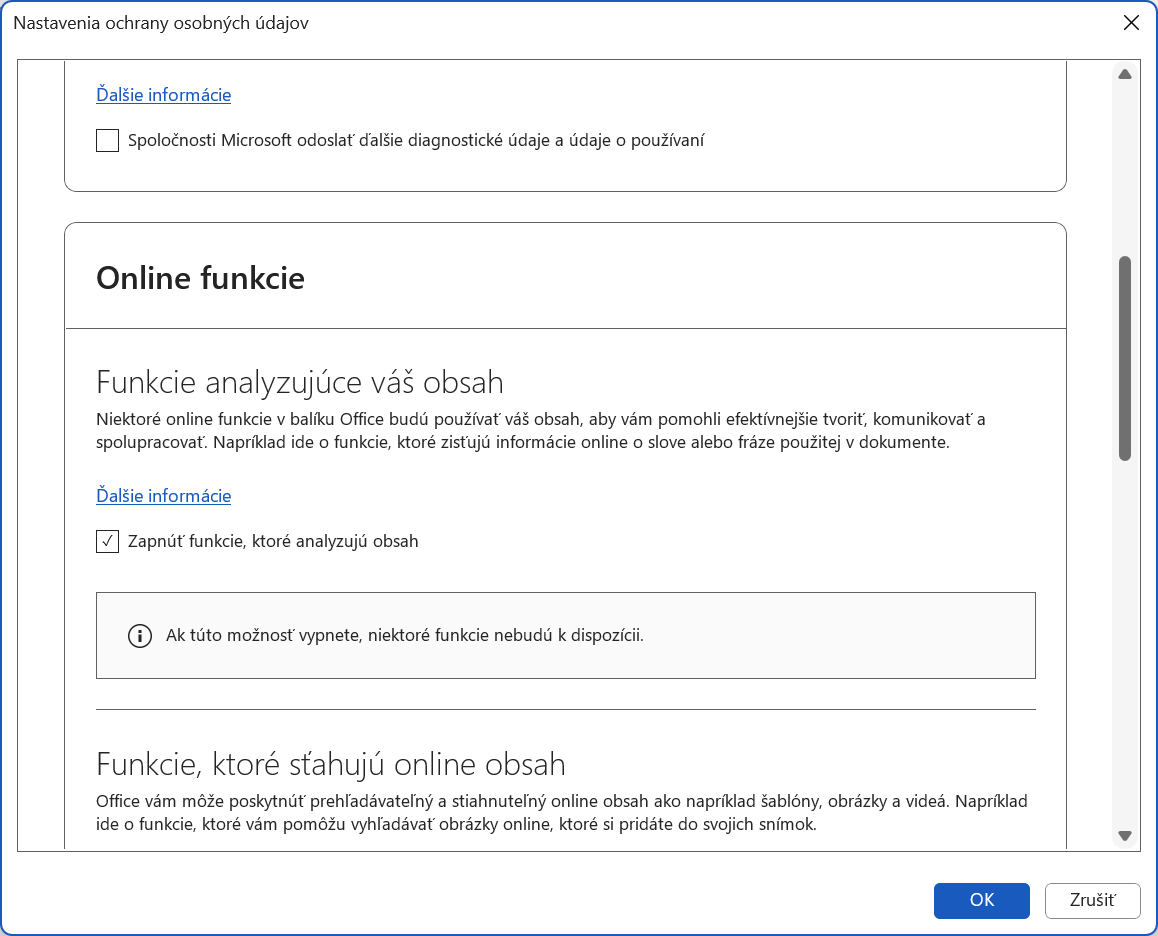1158x936 pixels.
Task: Click the Online funkcie section heading
Action: click(x=200, y=277)
